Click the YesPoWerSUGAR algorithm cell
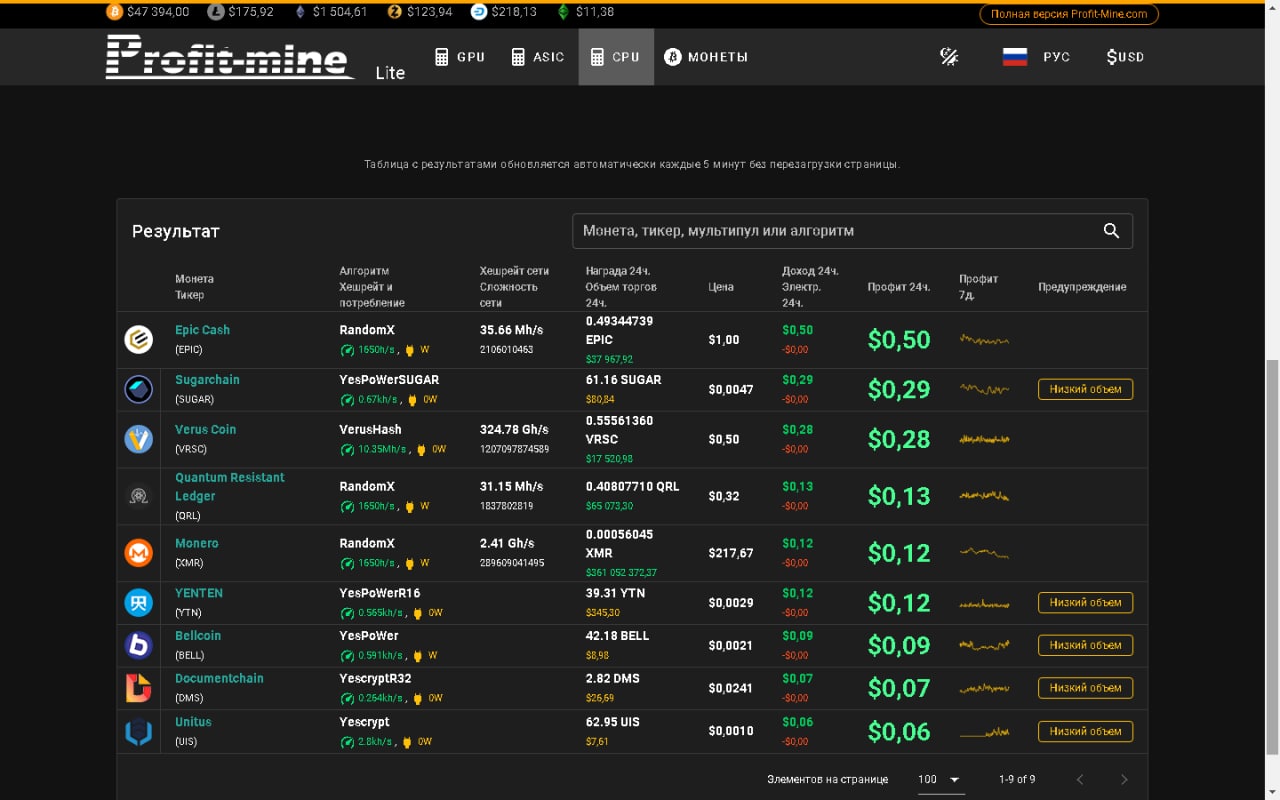The image size is (1280, 800). point(389,380)
